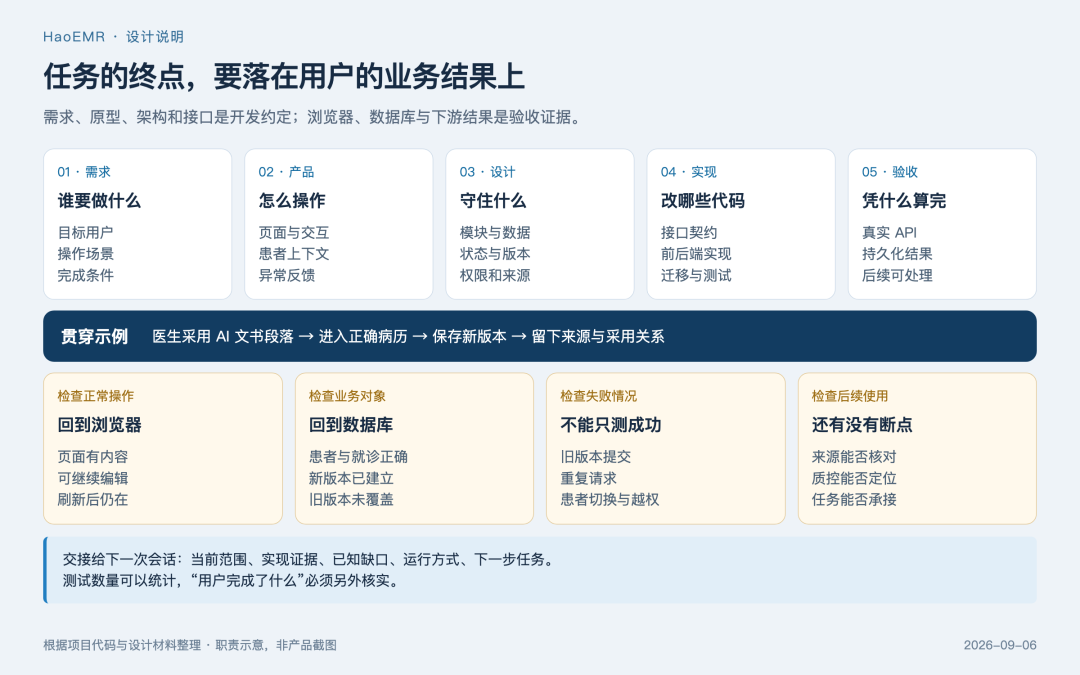Select the 持久化结果 line
The height and width of the screenshot is (675, 1080).
[x=897, y=254]
